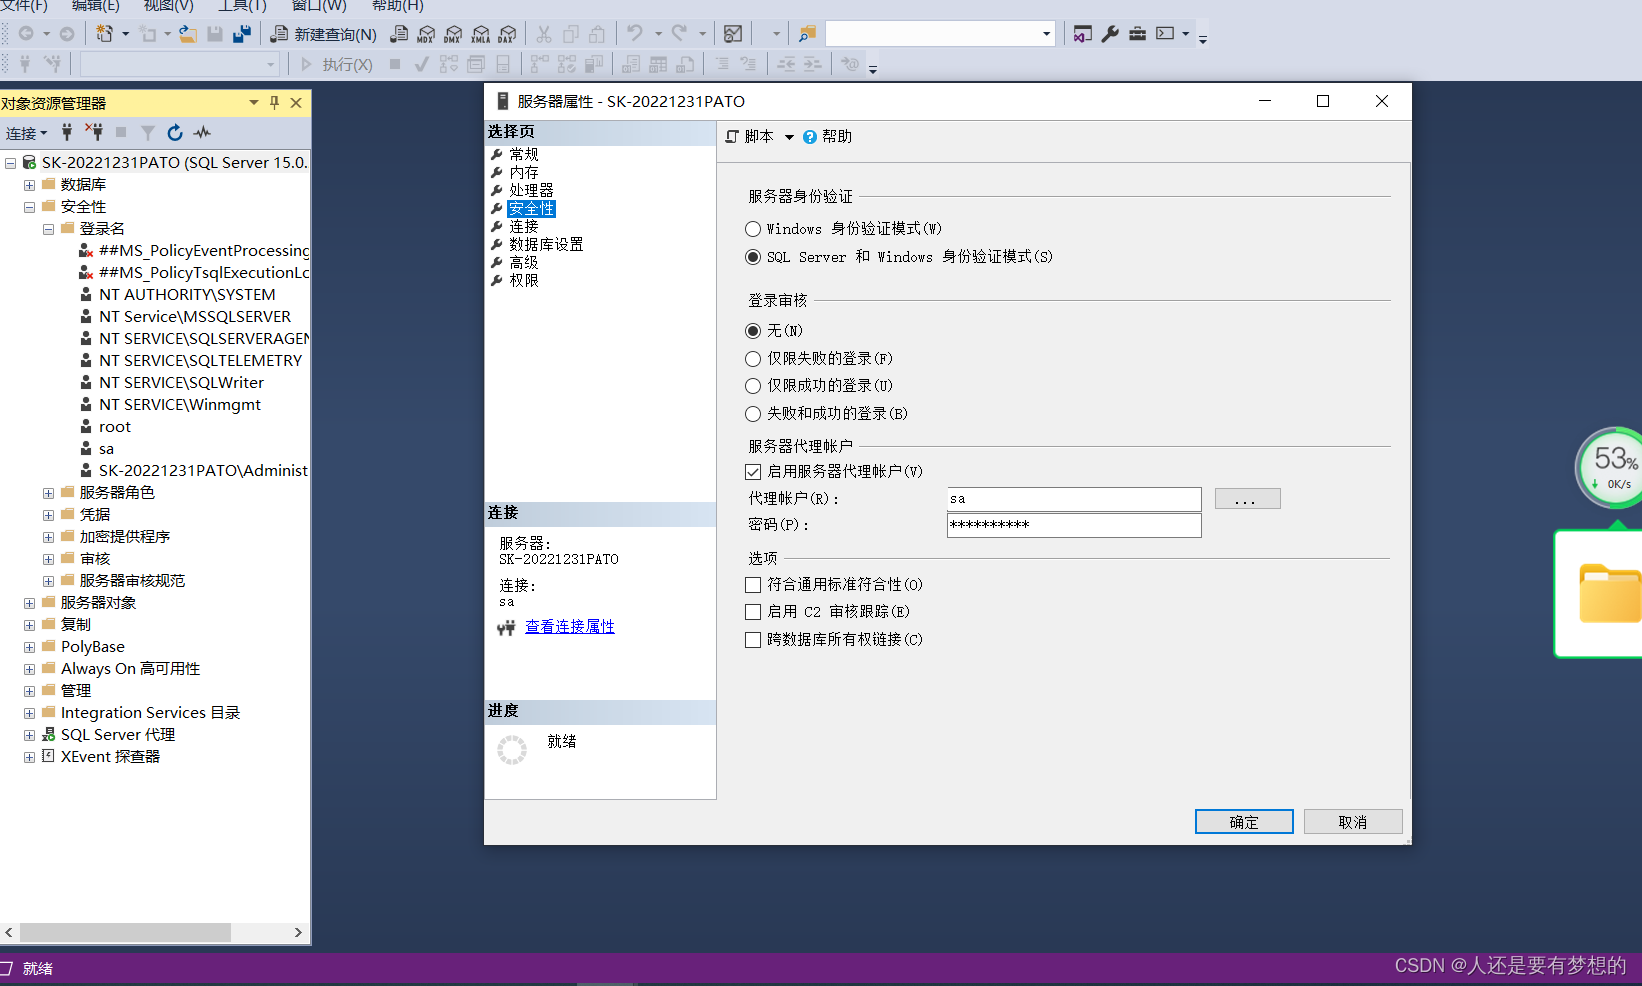Click the Open File toolbar icon
This screenshot has width=1642, height=986.
[187, 34]
